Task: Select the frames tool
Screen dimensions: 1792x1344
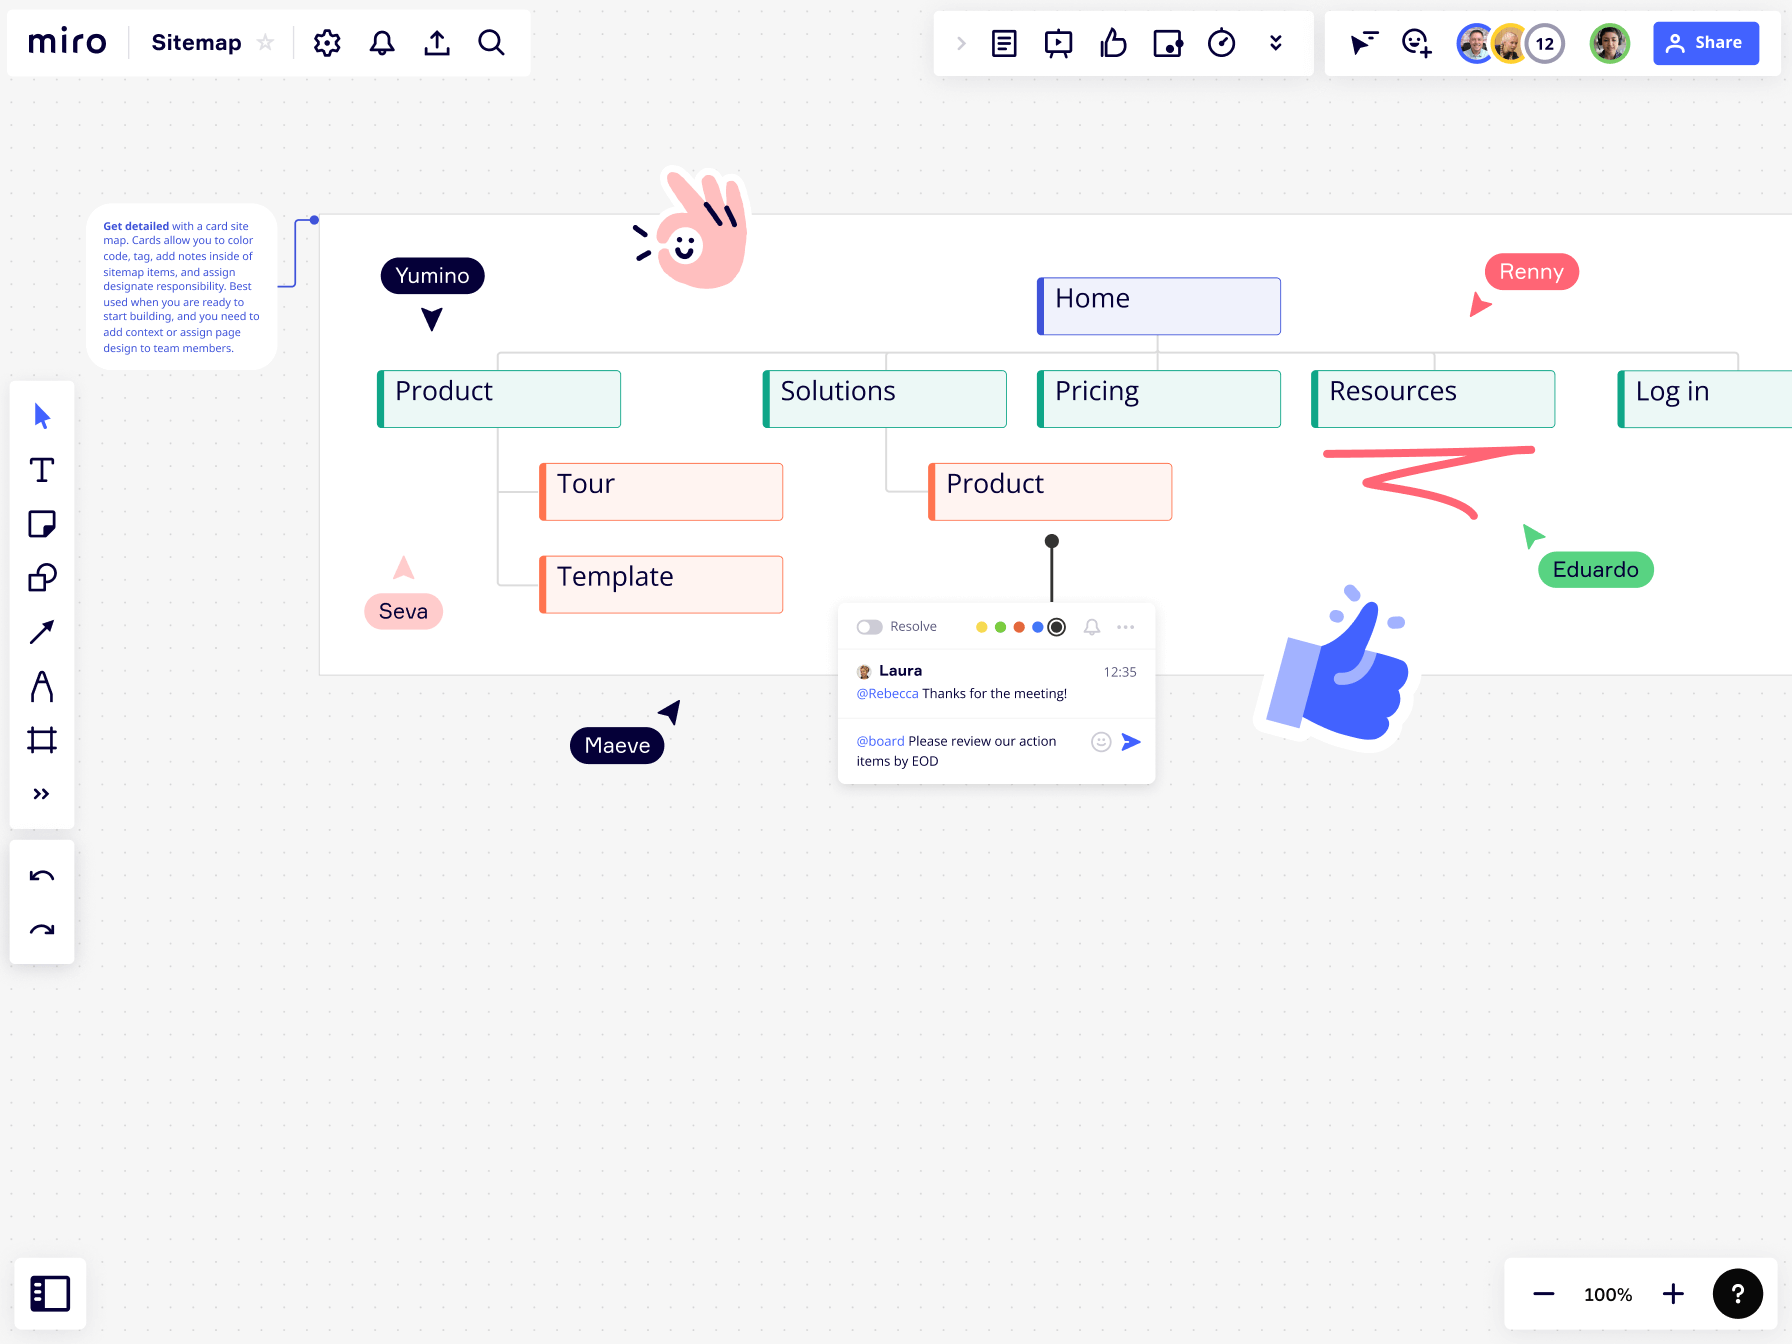Action: click(x=41, y=740)
